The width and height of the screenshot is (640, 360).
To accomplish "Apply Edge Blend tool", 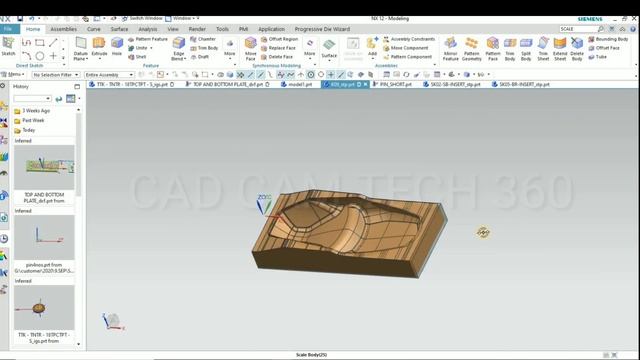I will click(178, 49).
